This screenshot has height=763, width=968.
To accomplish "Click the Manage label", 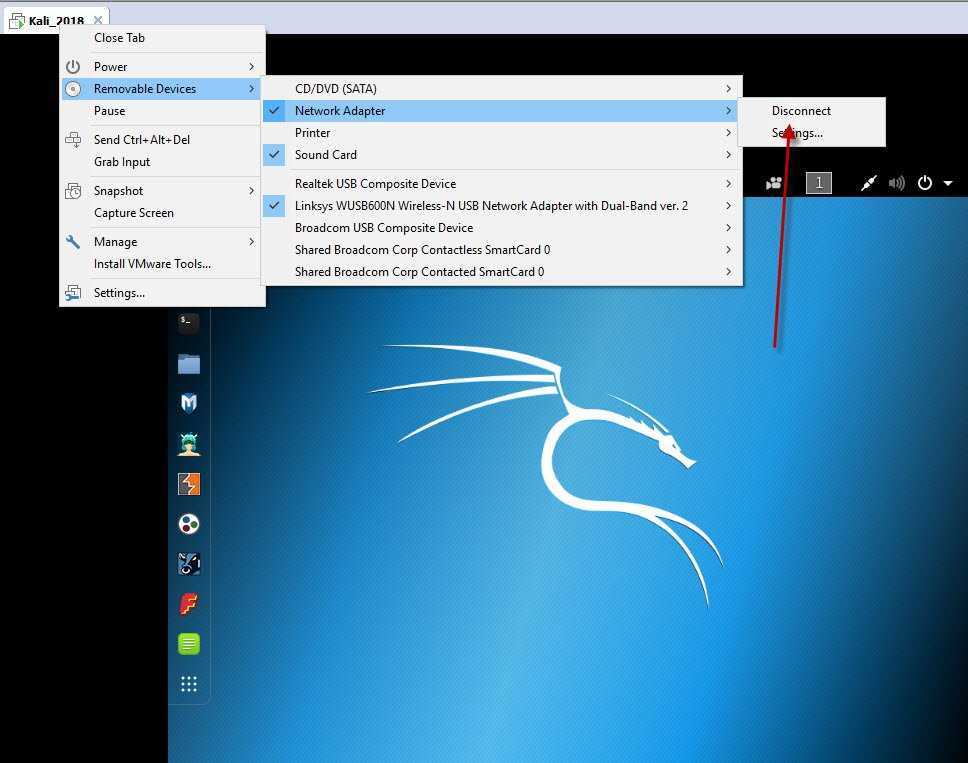I will (115, 242).
